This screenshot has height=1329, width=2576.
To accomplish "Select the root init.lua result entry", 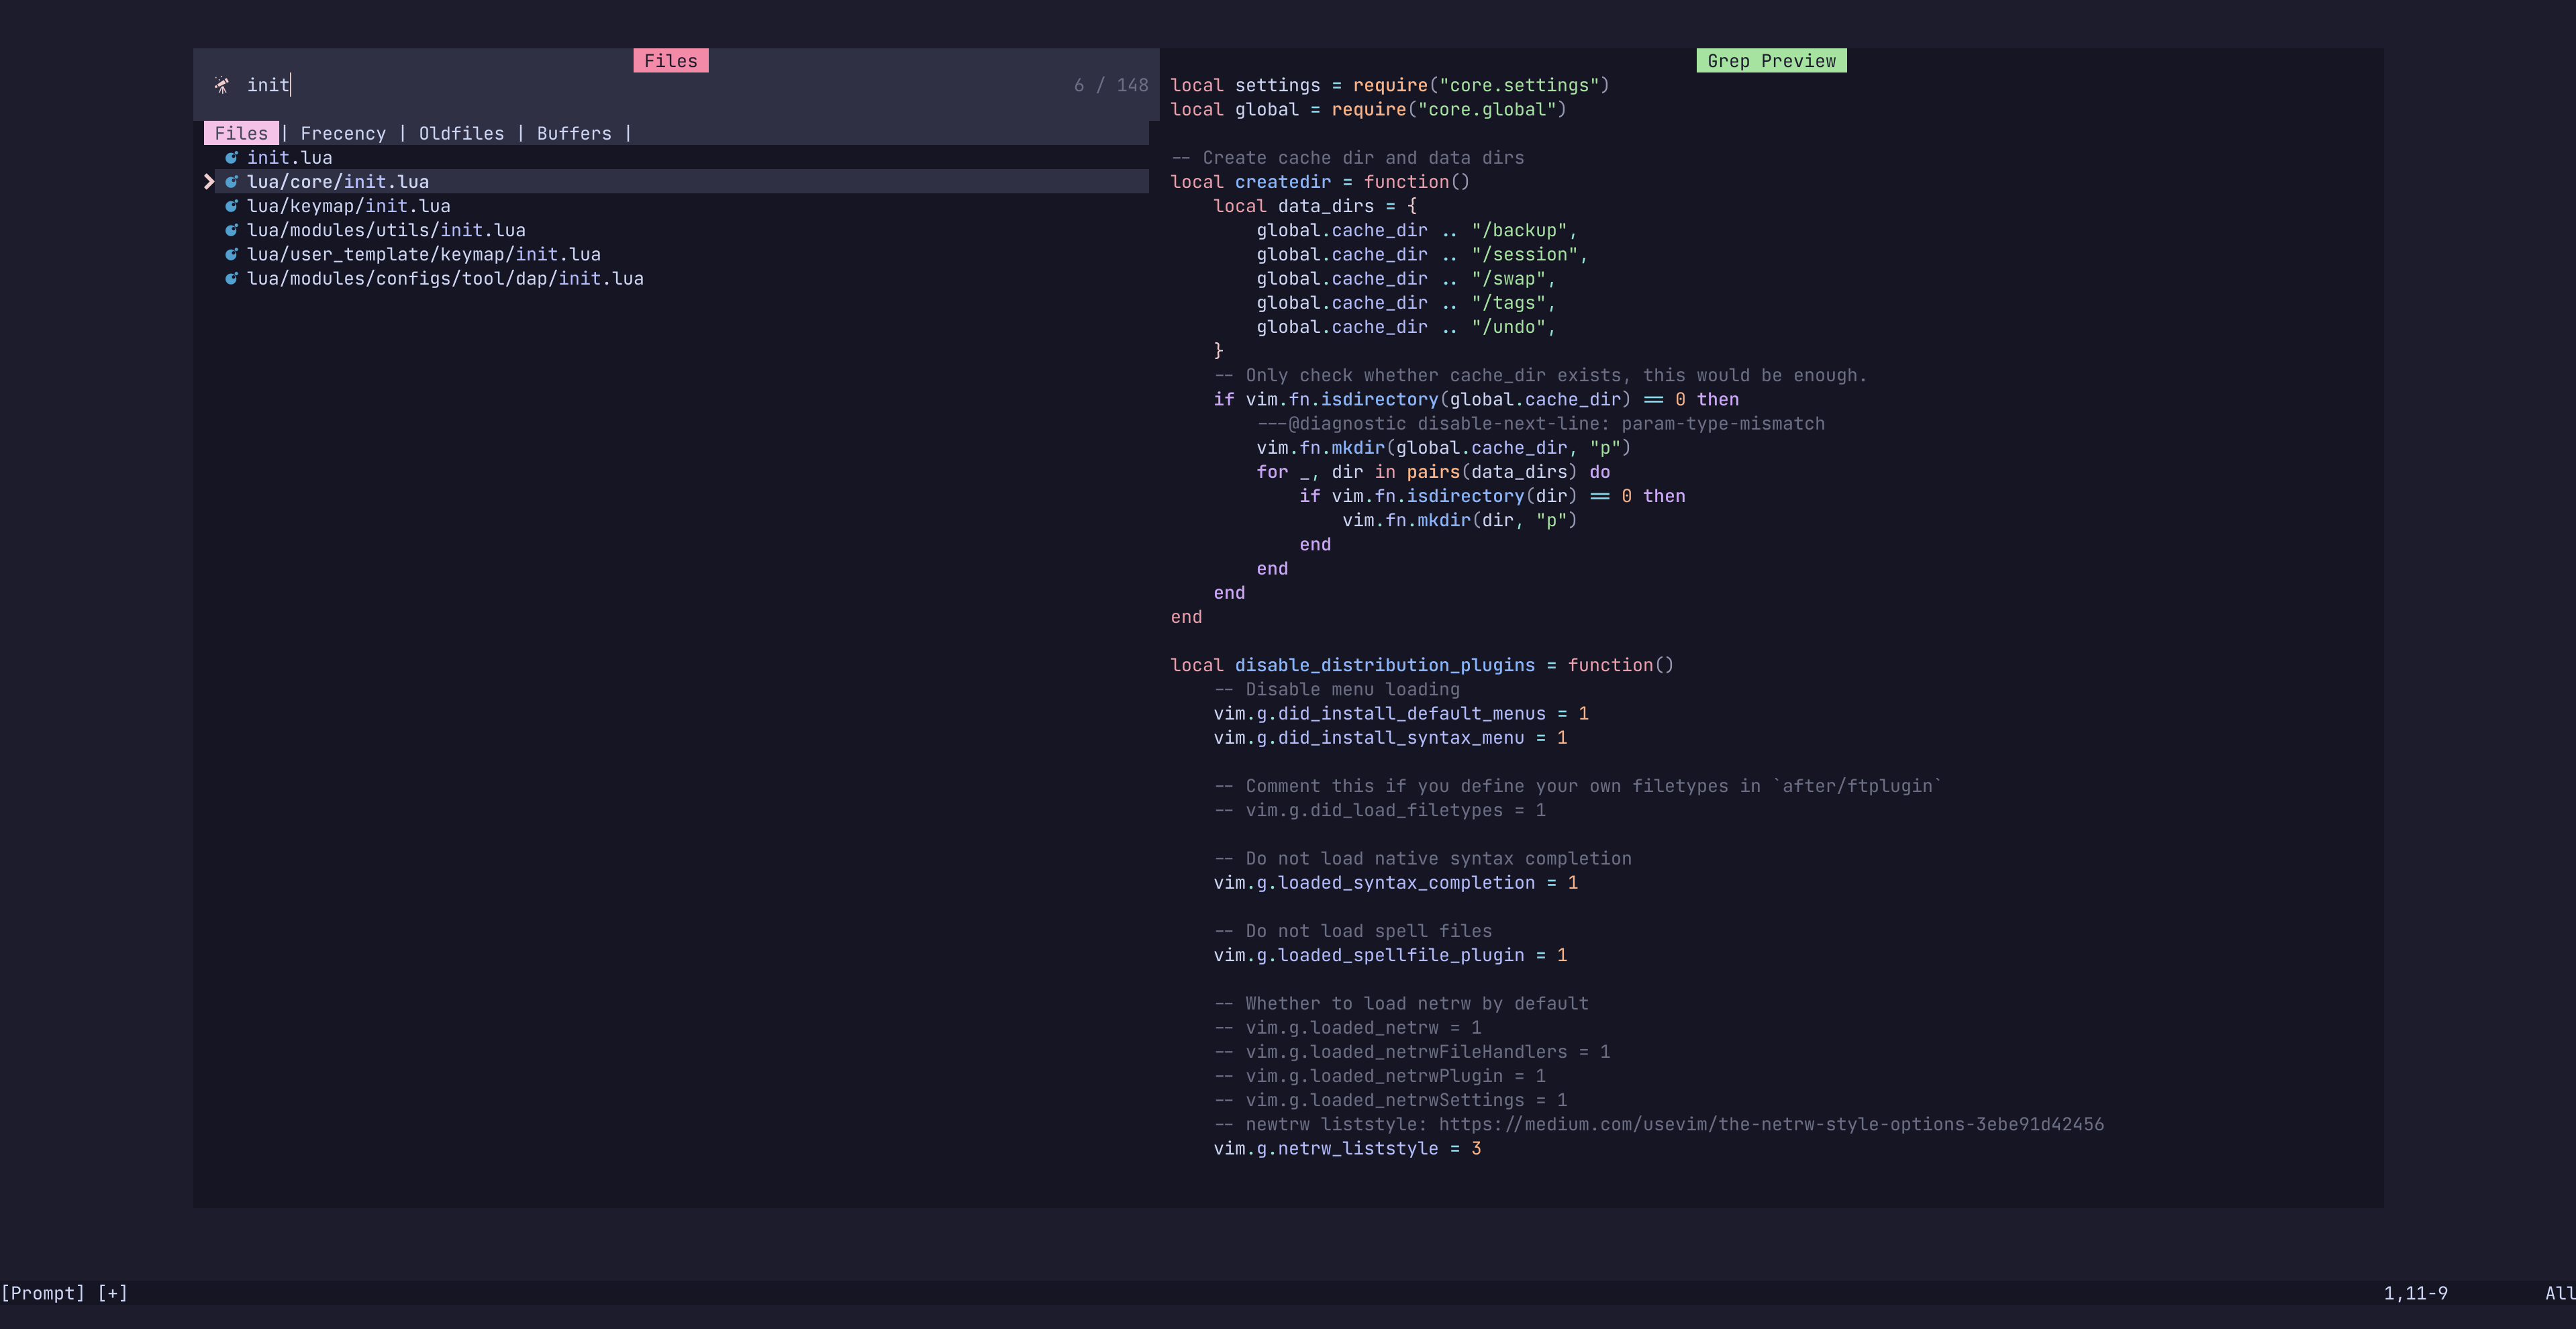I will tap(289, 157).
